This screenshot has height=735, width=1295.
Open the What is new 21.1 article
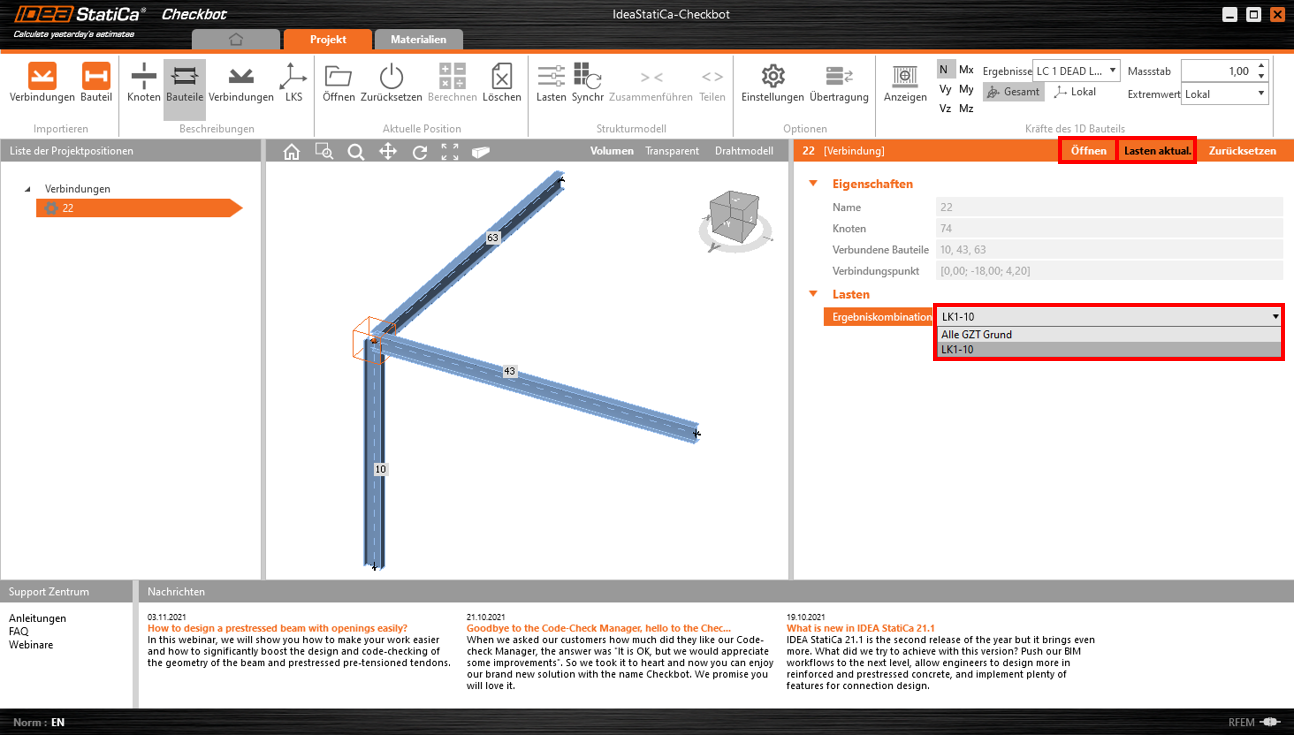pos(861,628)
